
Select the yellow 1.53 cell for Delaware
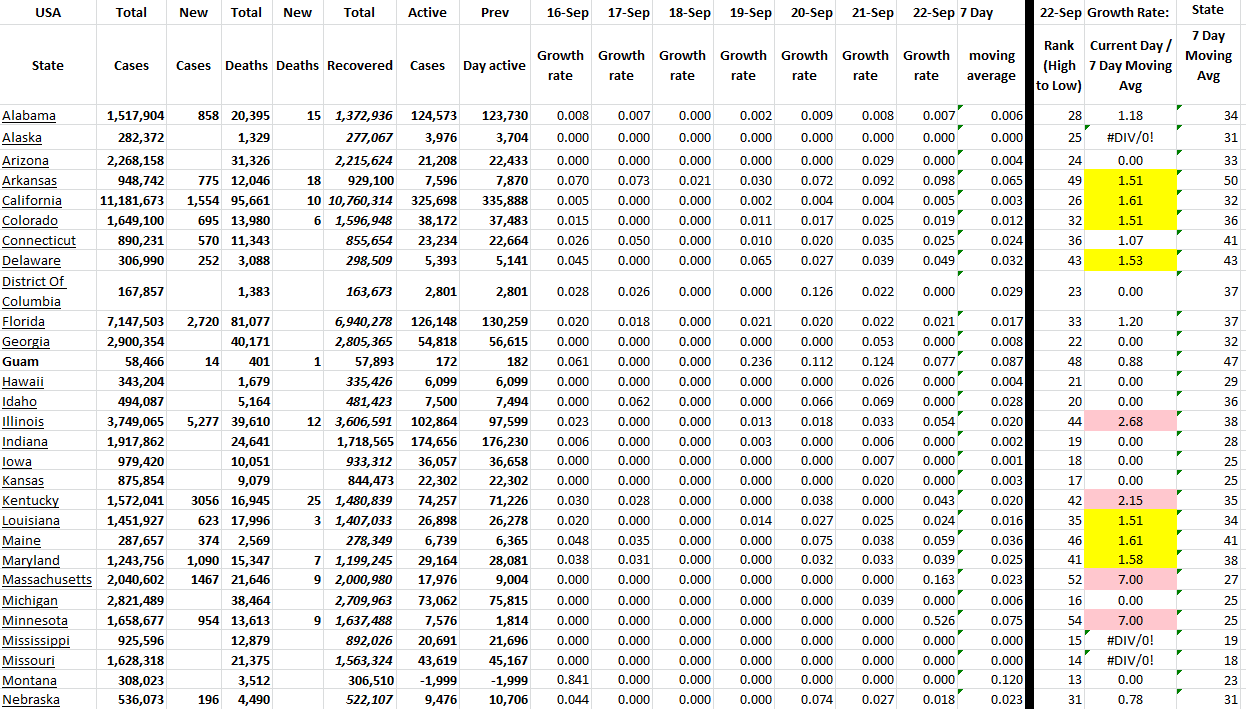coord(1130,261)
